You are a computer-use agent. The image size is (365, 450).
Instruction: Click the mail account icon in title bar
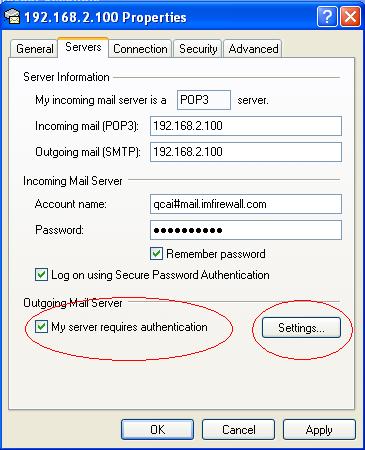[12, 17]
